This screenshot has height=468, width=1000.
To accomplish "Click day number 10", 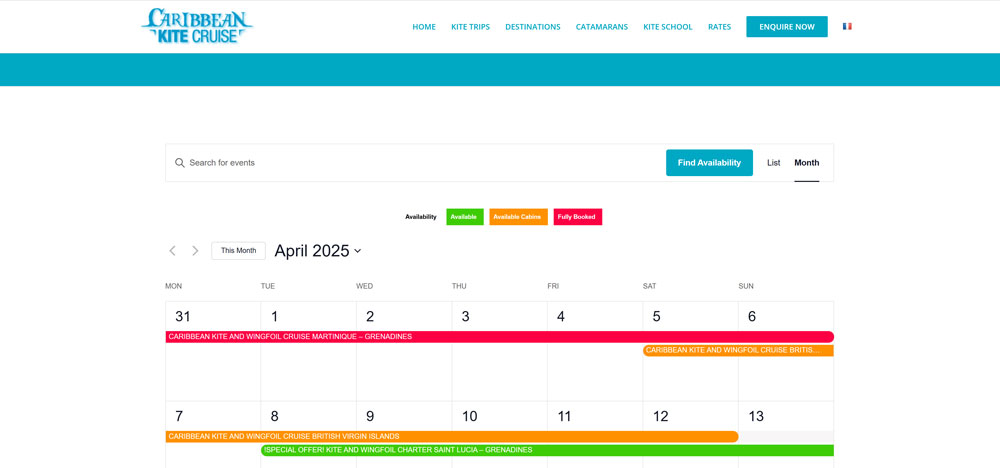I will click(x=469, y=416).
